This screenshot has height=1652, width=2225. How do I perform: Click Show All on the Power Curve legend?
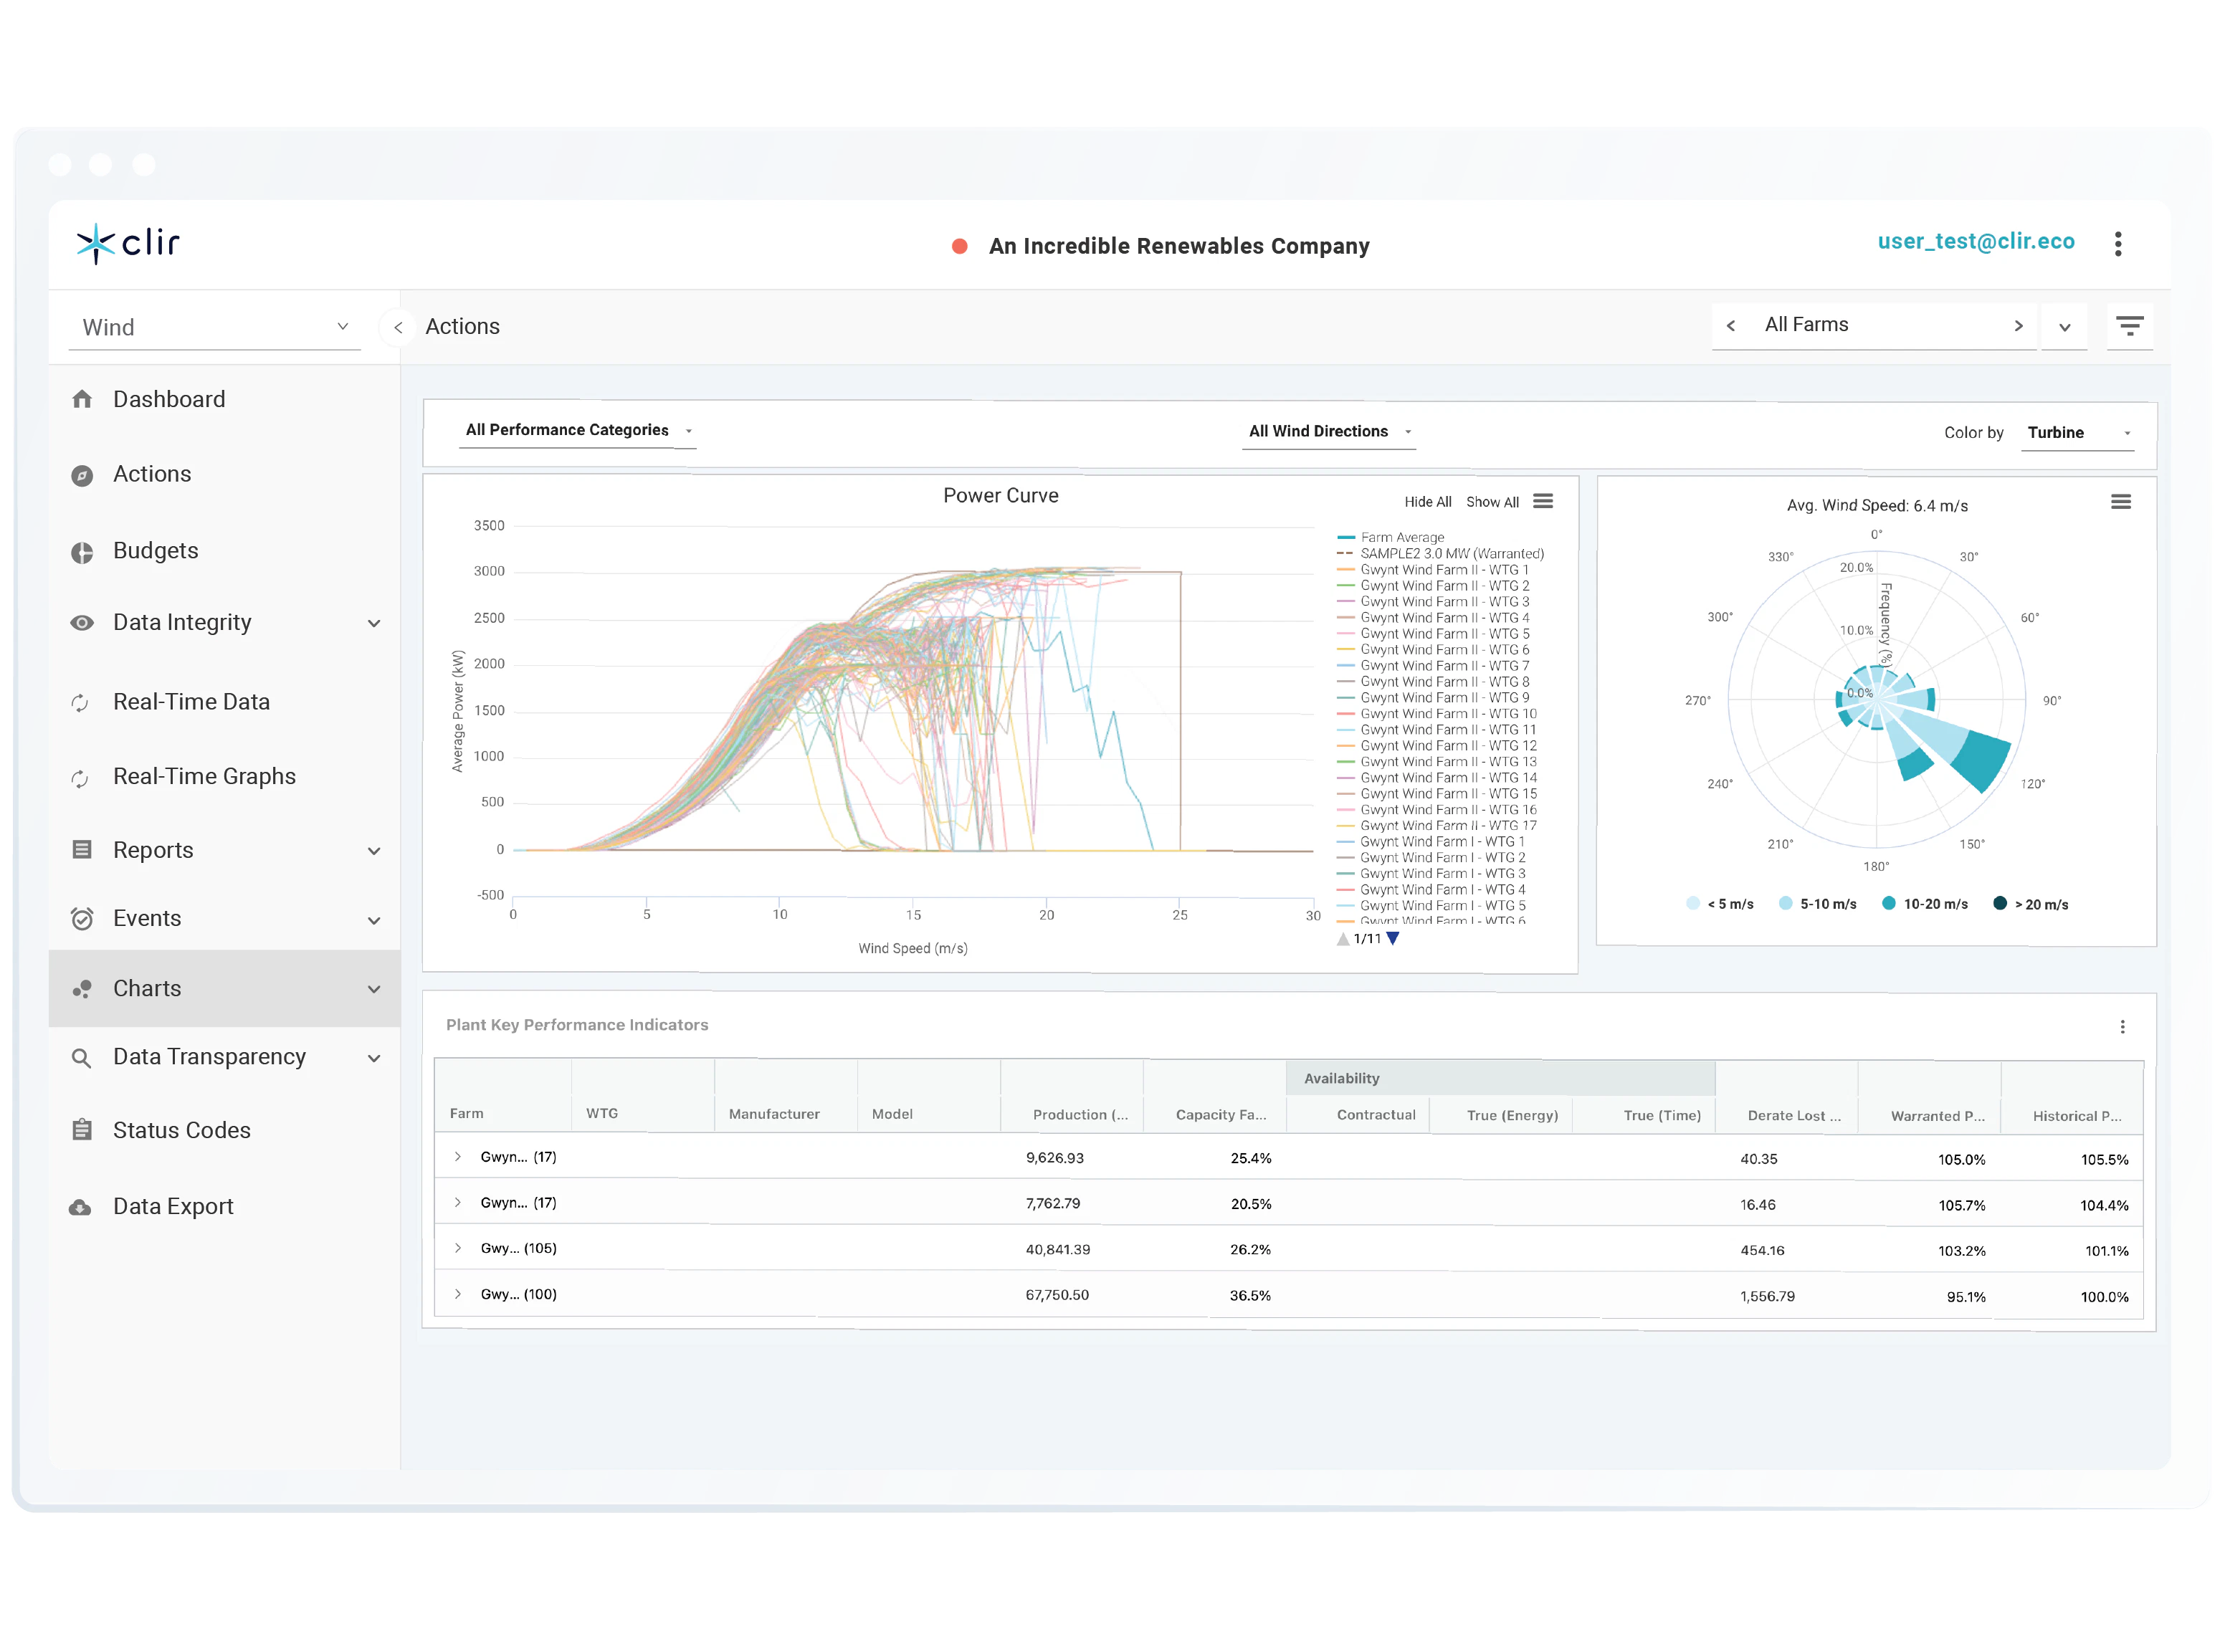(1493, 501)
